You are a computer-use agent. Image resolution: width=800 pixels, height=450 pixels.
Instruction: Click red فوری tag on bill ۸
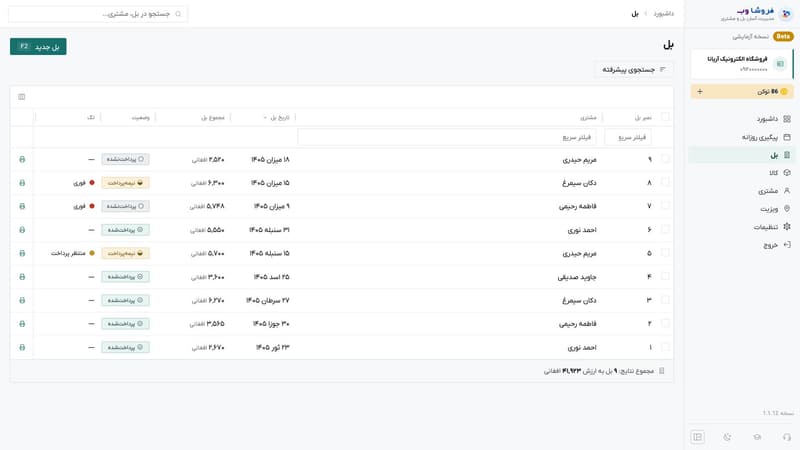[84, 183]
